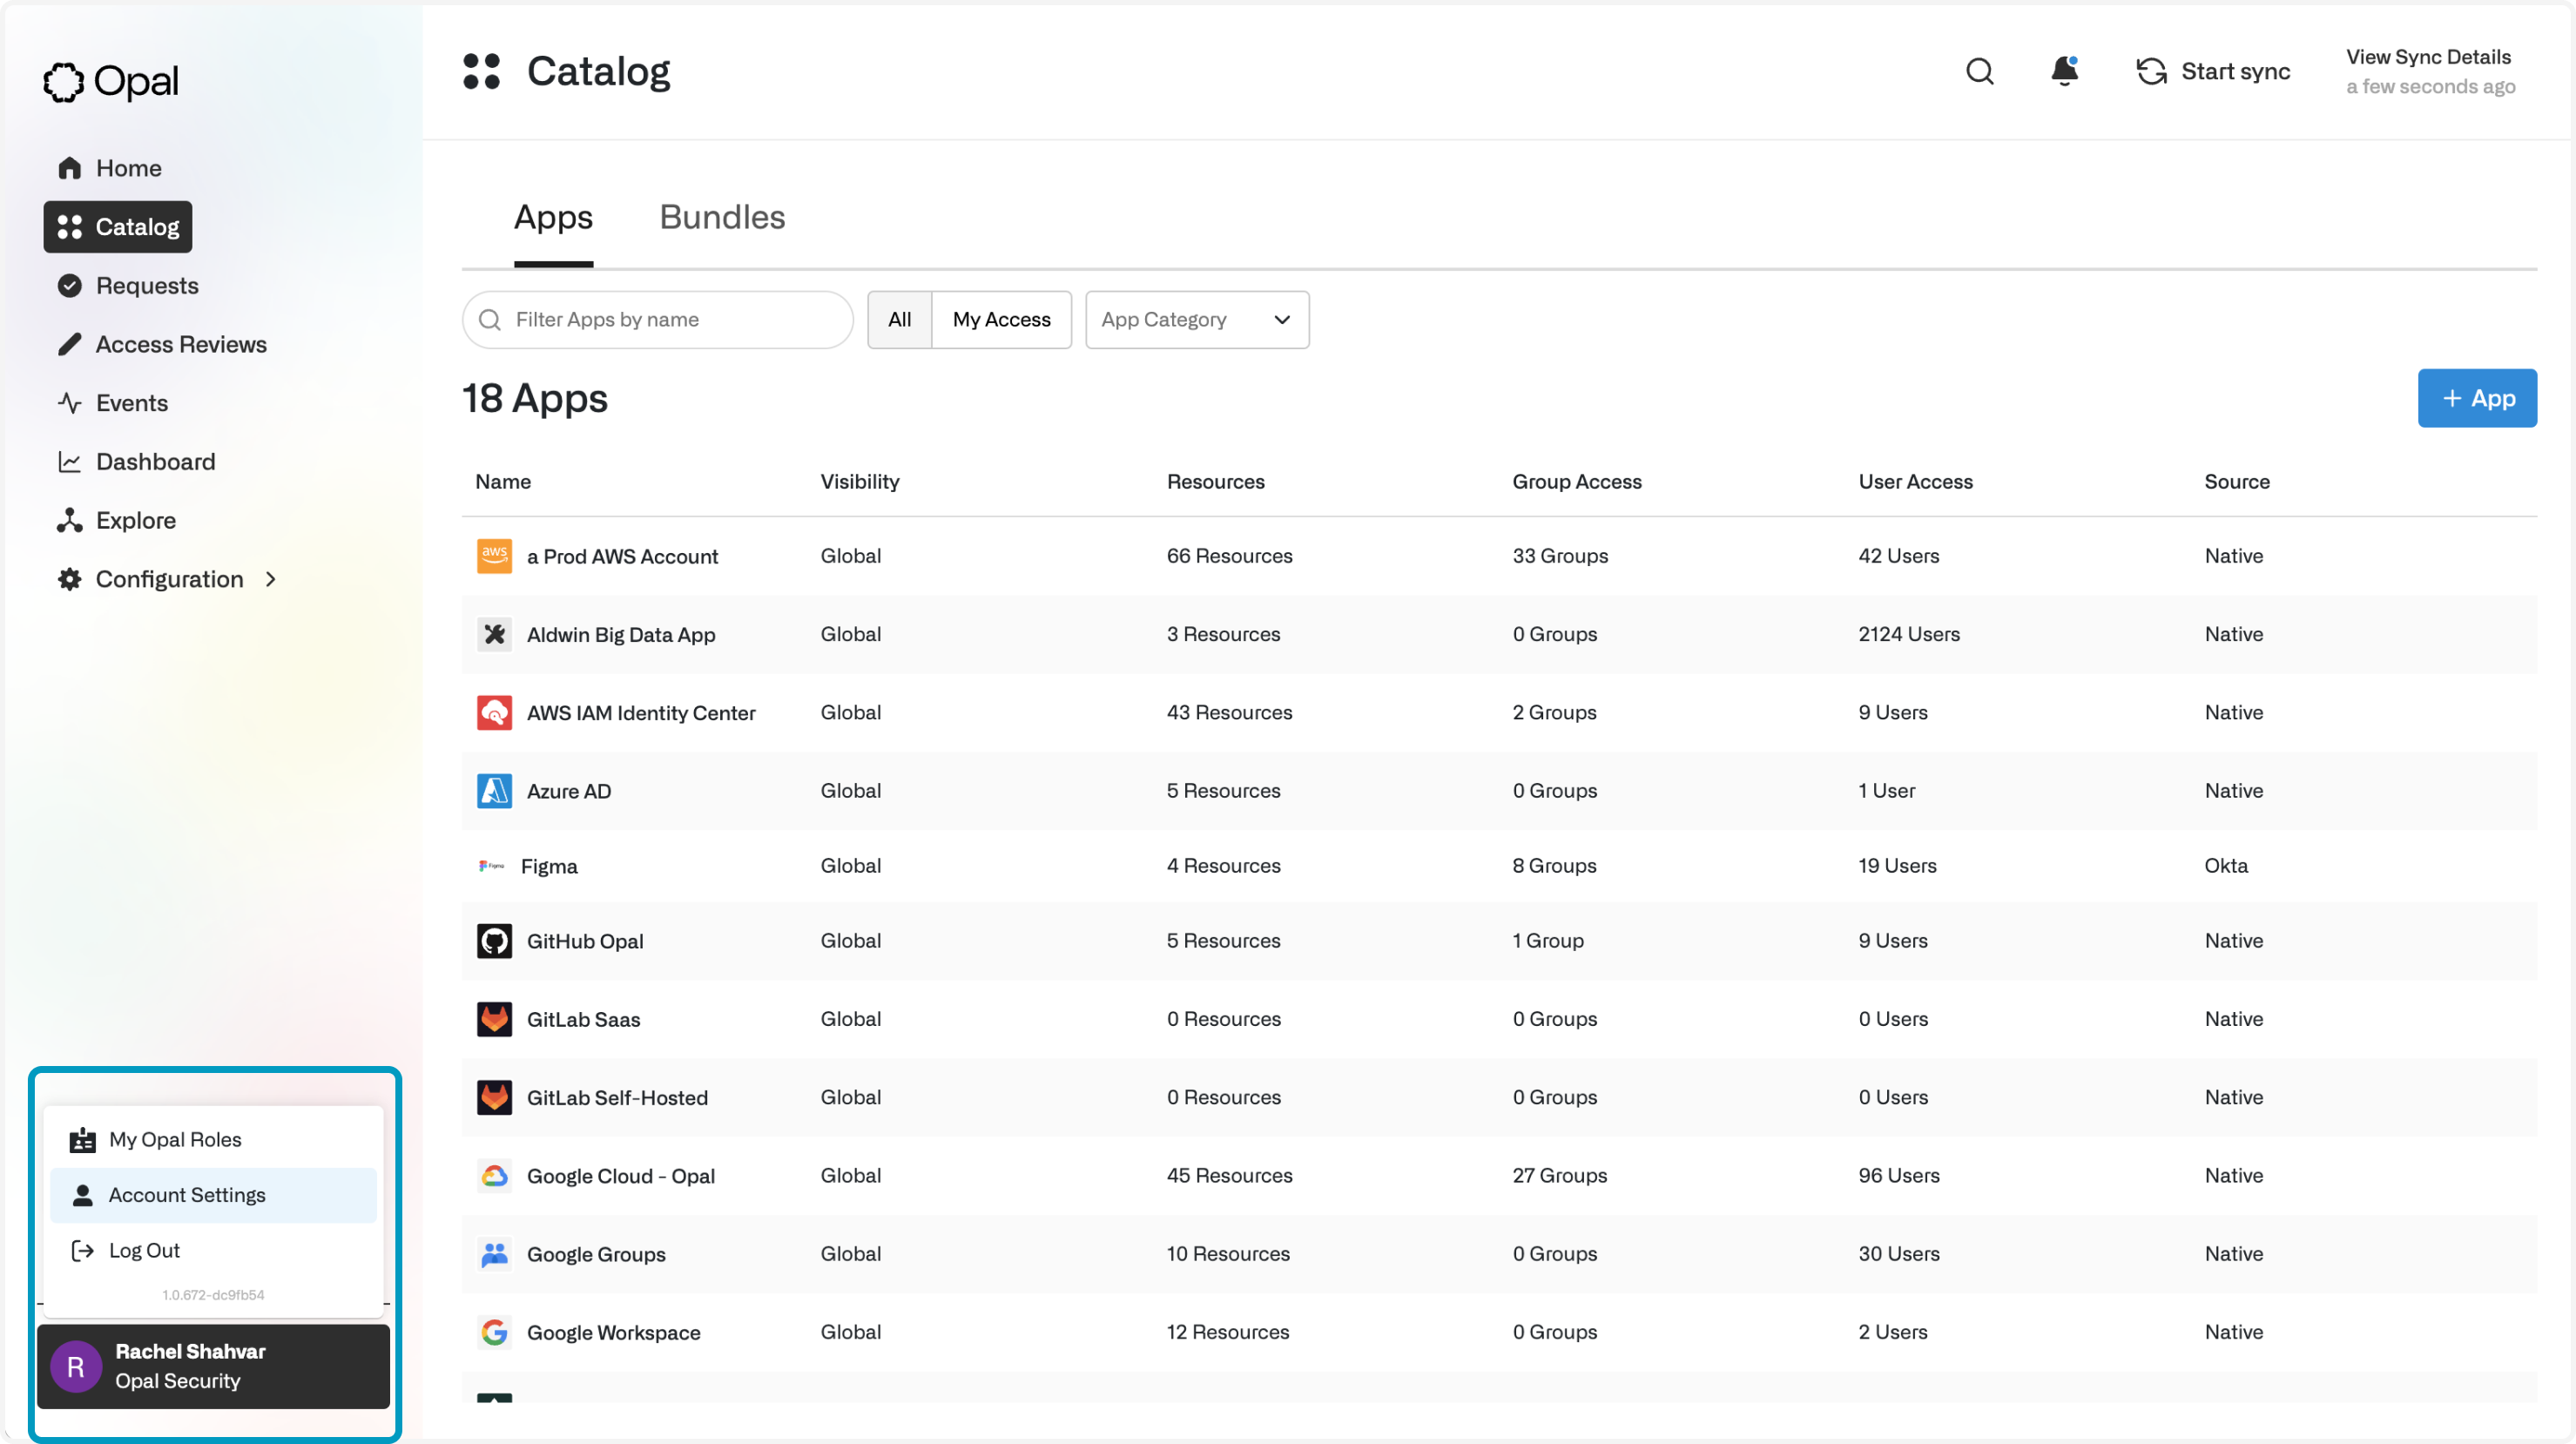
Task: Click the 27 Groups cell
Action: [1559, 1176]
